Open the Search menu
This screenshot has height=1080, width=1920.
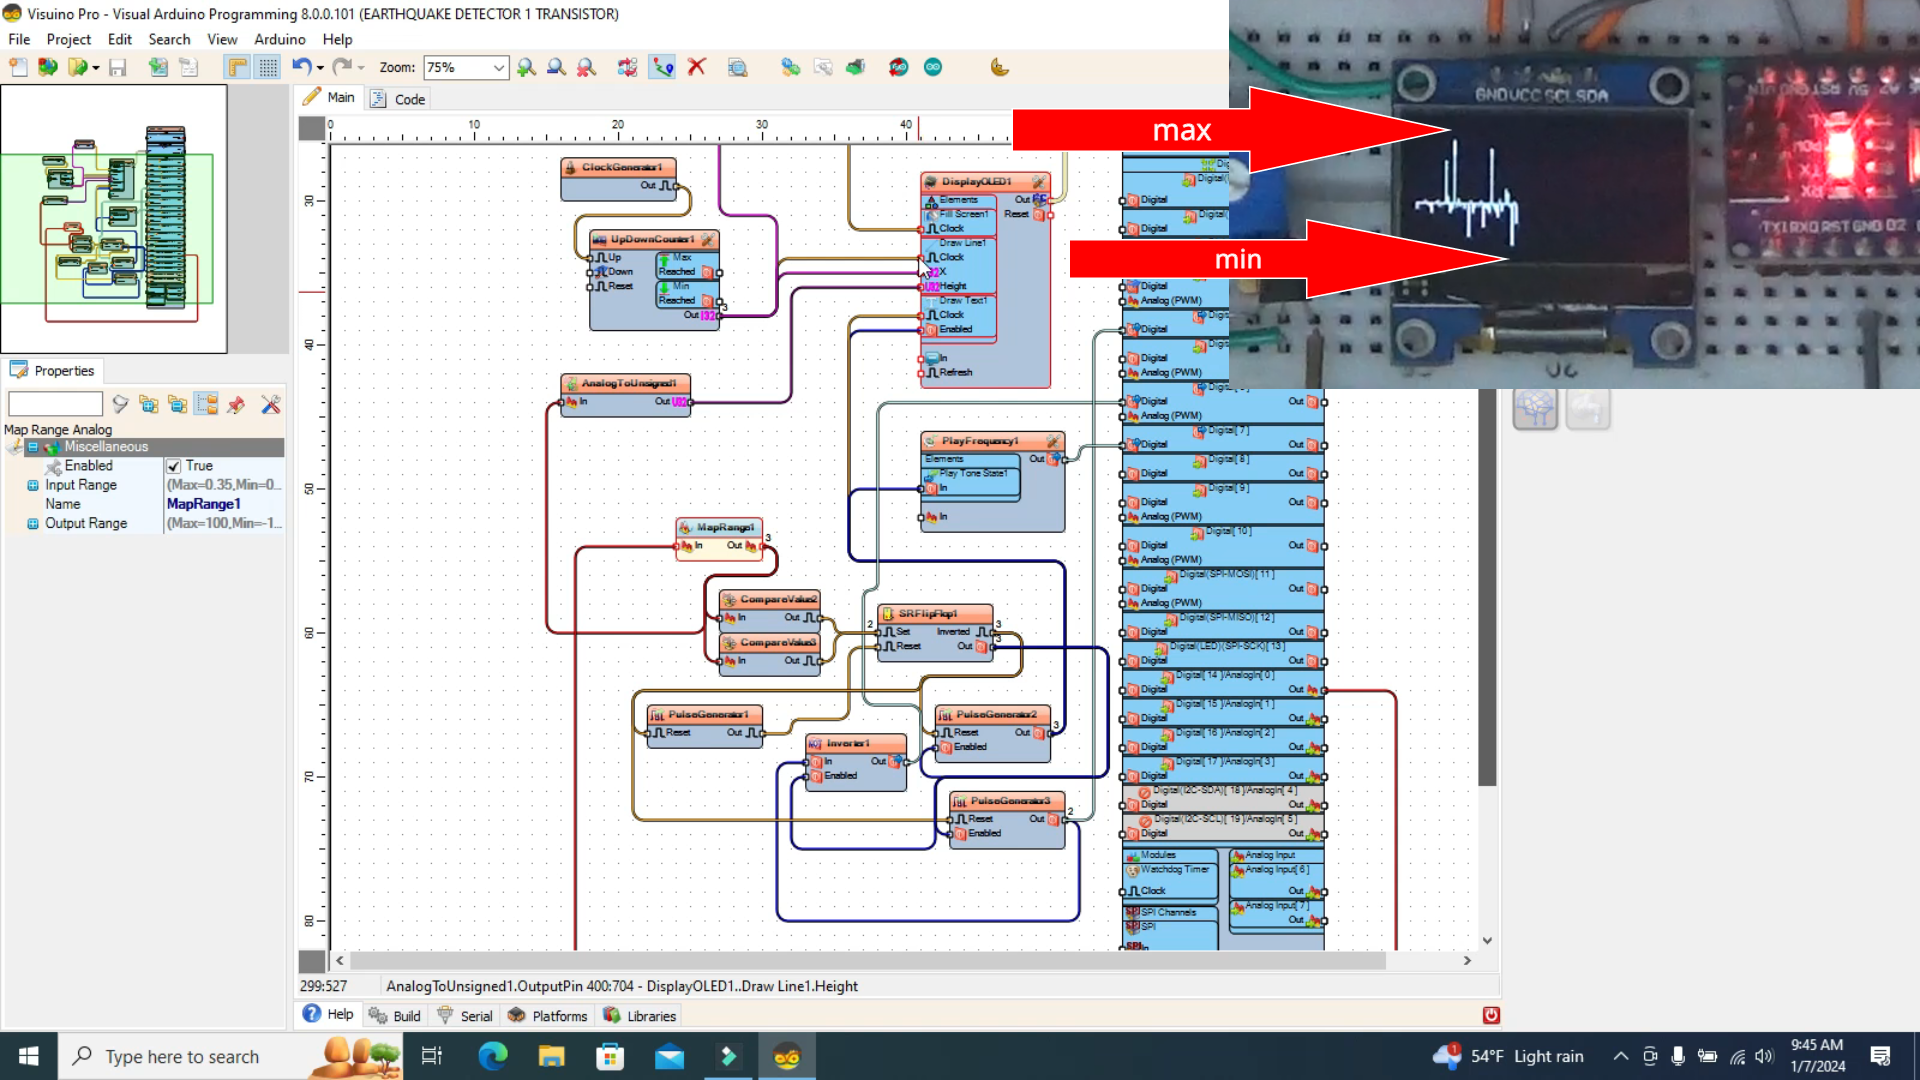pyautogui.click(x=169, y=39)
